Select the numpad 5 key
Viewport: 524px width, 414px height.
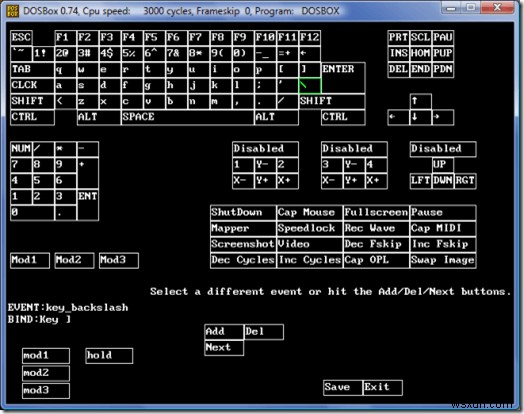[x=43, y=181]
